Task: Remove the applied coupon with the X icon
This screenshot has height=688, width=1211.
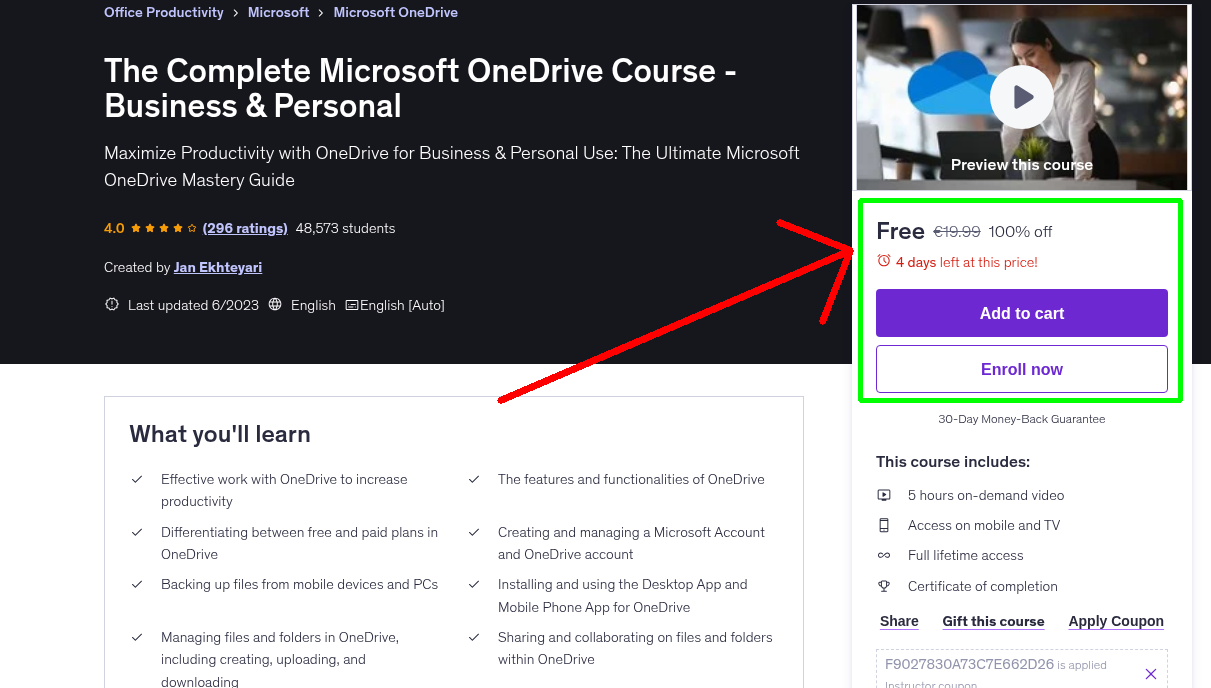Action: (x=1151, y=674)
